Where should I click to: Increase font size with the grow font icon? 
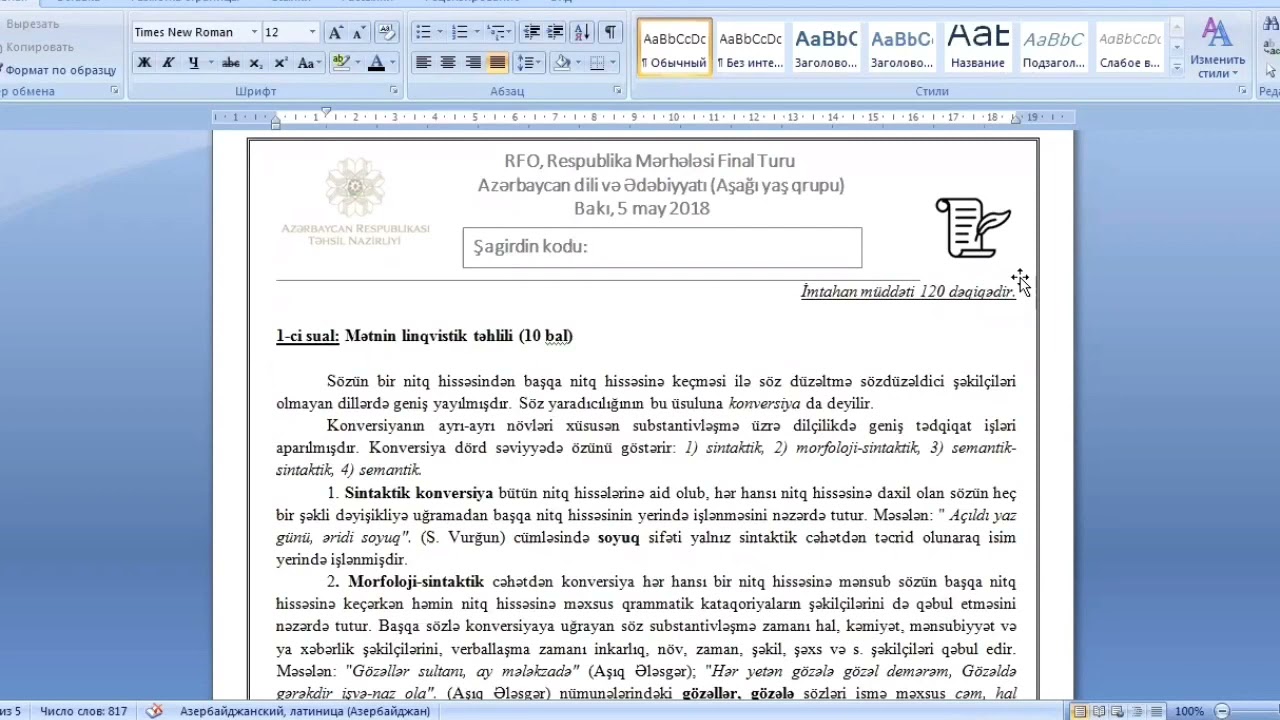click(335, 33)
